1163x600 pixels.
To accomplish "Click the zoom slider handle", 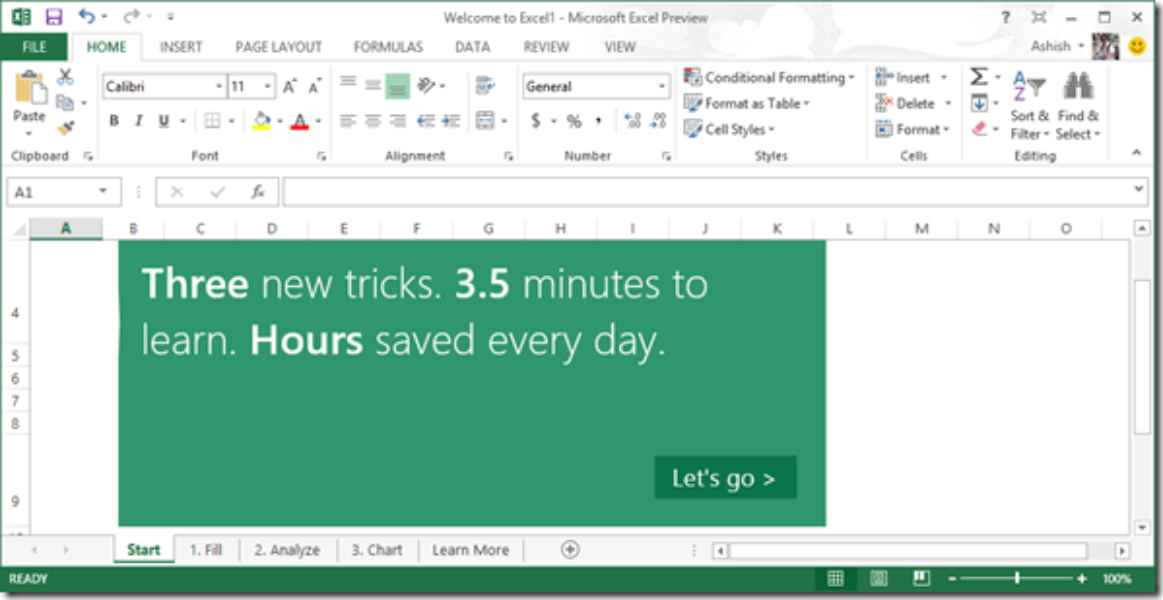I will pos(1017,578).
